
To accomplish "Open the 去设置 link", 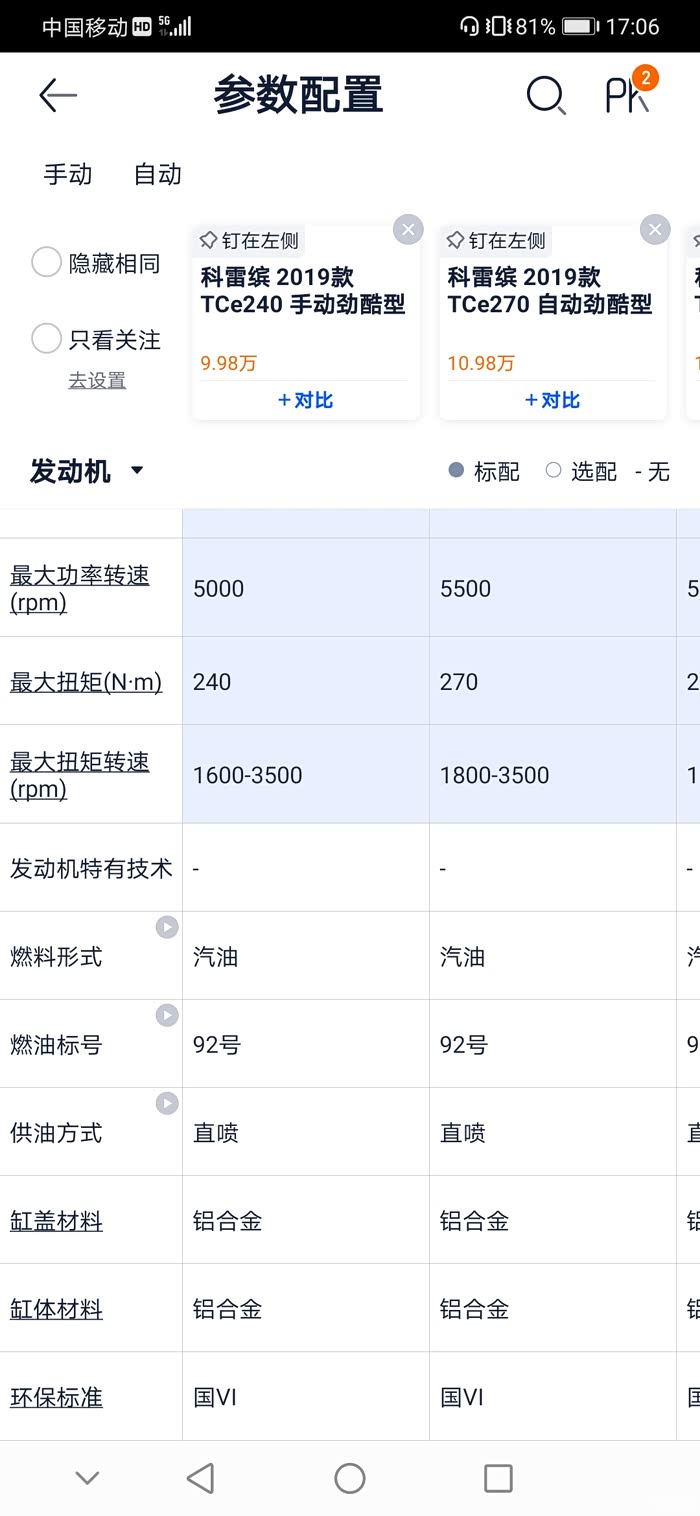I will [x=97, y=380].
